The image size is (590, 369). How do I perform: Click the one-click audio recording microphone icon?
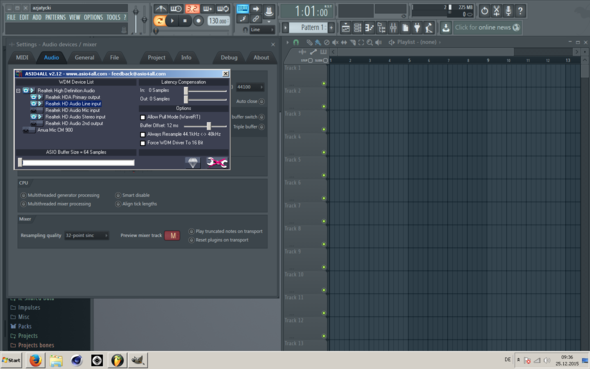click(x=508, y=11)
